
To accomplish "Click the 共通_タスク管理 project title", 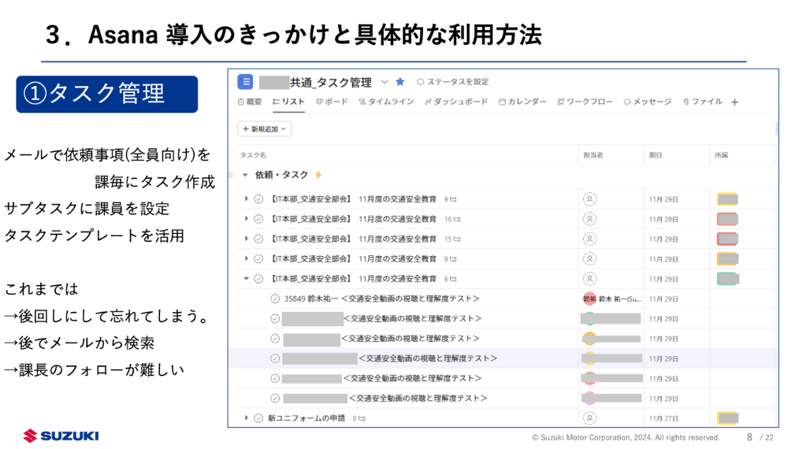I will [331, 82].
